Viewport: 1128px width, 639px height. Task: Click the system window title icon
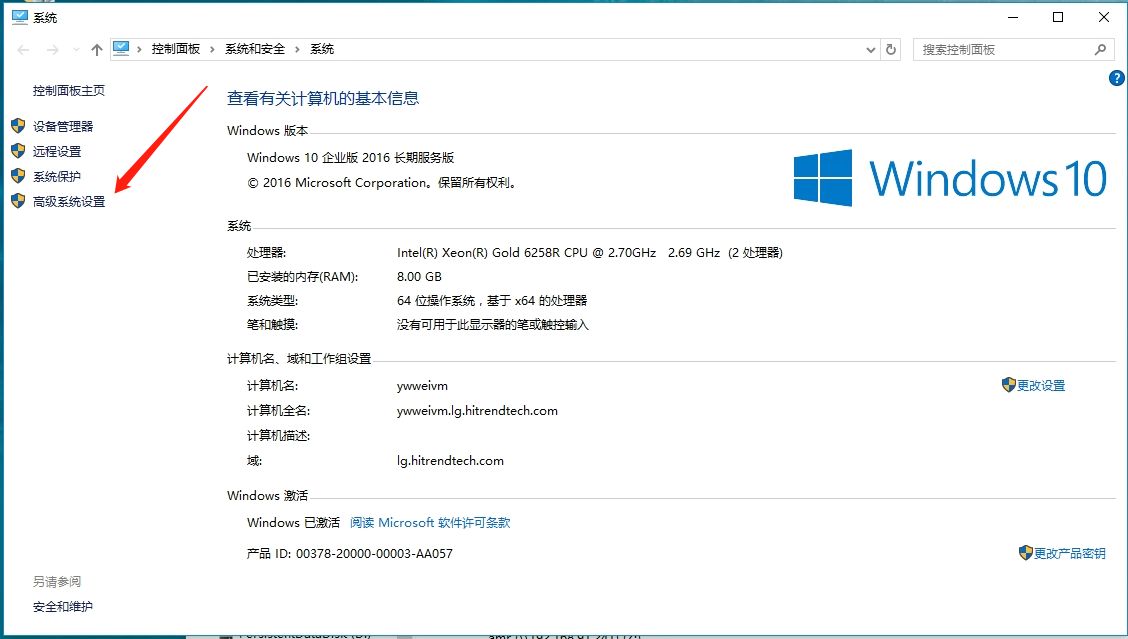[19, 17]
